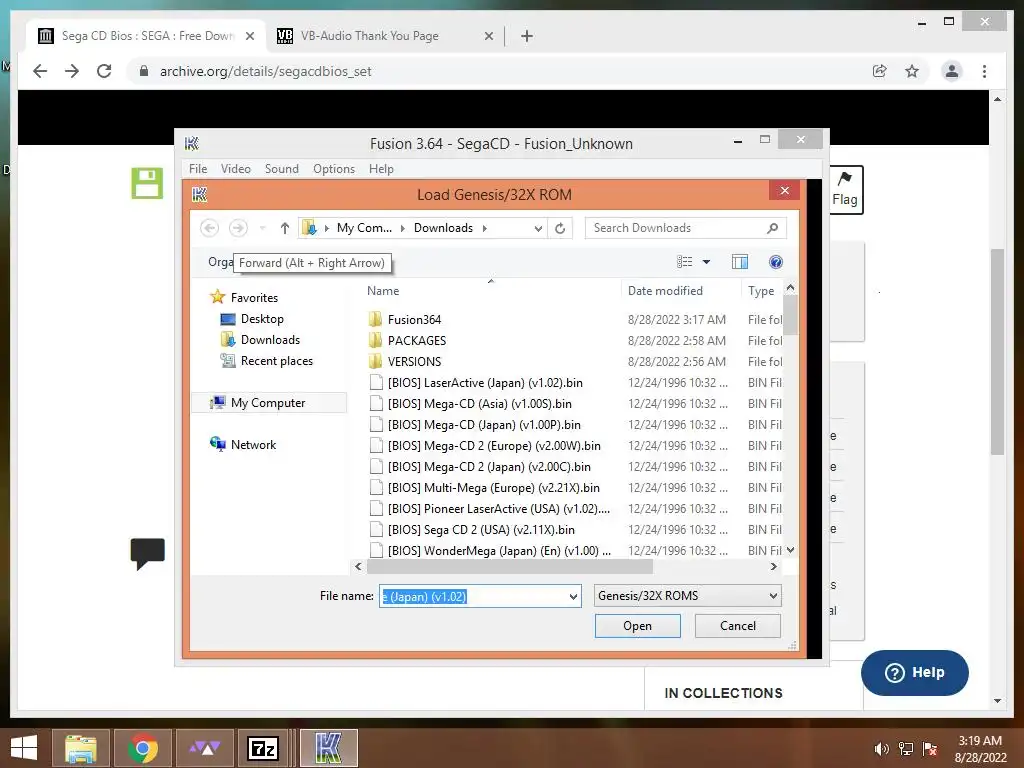Expand the Downloads breadcrumb arrow
Image resolution: width=1024 pixels, height=768 pixels.
click(485, 228)
